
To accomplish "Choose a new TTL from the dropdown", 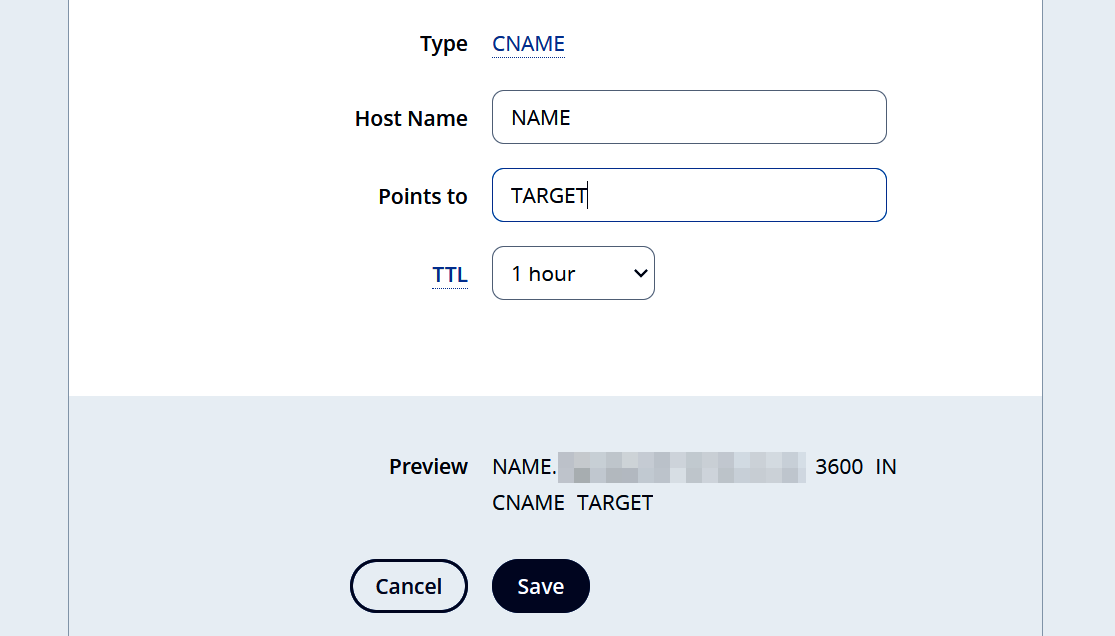I will pyautogui.click(x=573, y=272).
